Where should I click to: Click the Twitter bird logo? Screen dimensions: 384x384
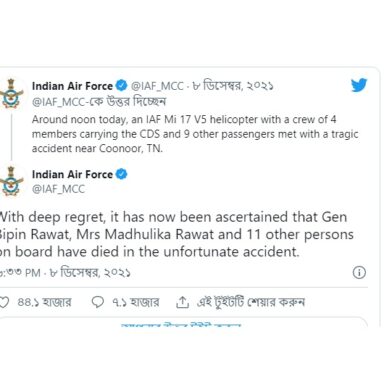(359, 85)
